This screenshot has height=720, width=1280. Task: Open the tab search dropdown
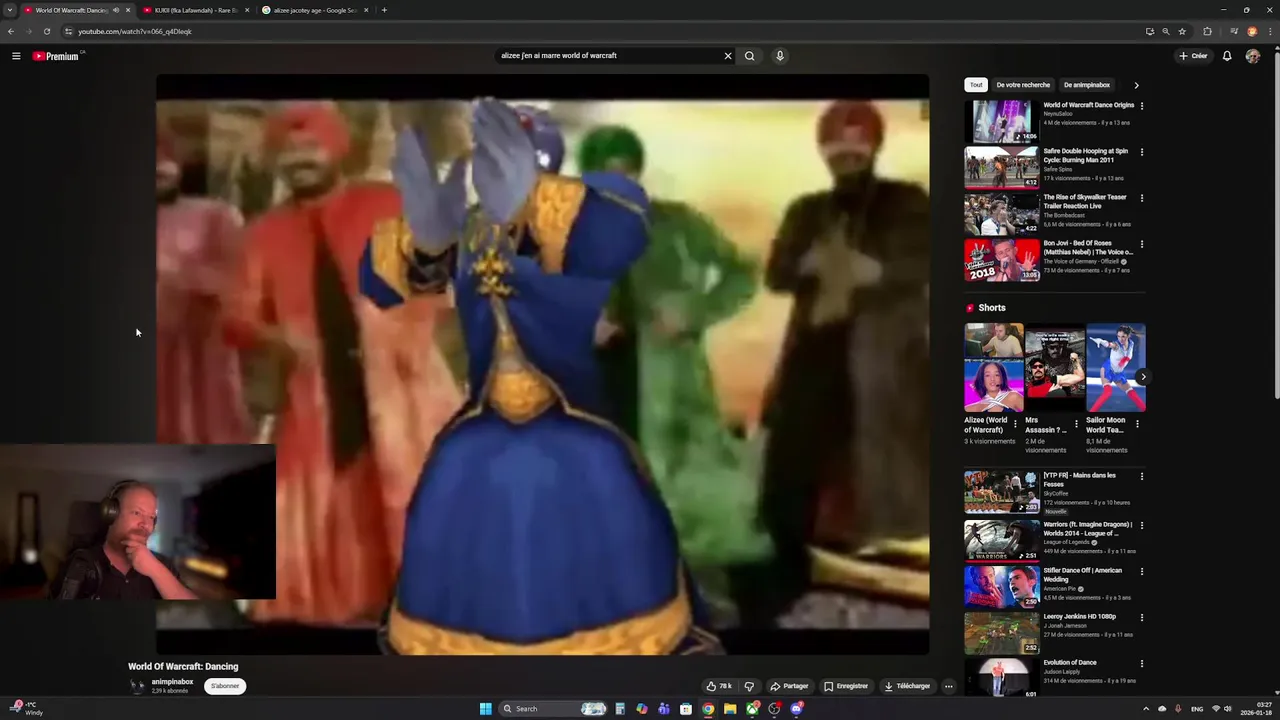(10, 10)
